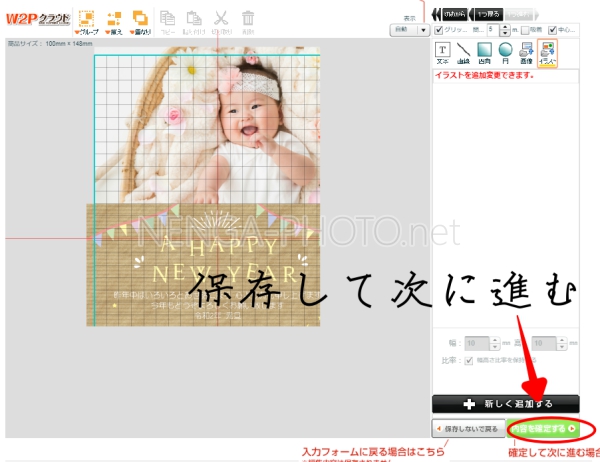600x462 pixels.
Task: Select the 文字 (text) tool
Action: [x=442, y=53]
